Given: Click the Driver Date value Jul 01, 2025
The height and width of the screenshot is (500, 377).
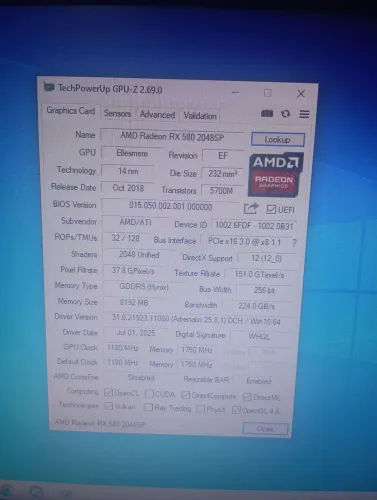Looking at the screenshot, I should [136, 333].
